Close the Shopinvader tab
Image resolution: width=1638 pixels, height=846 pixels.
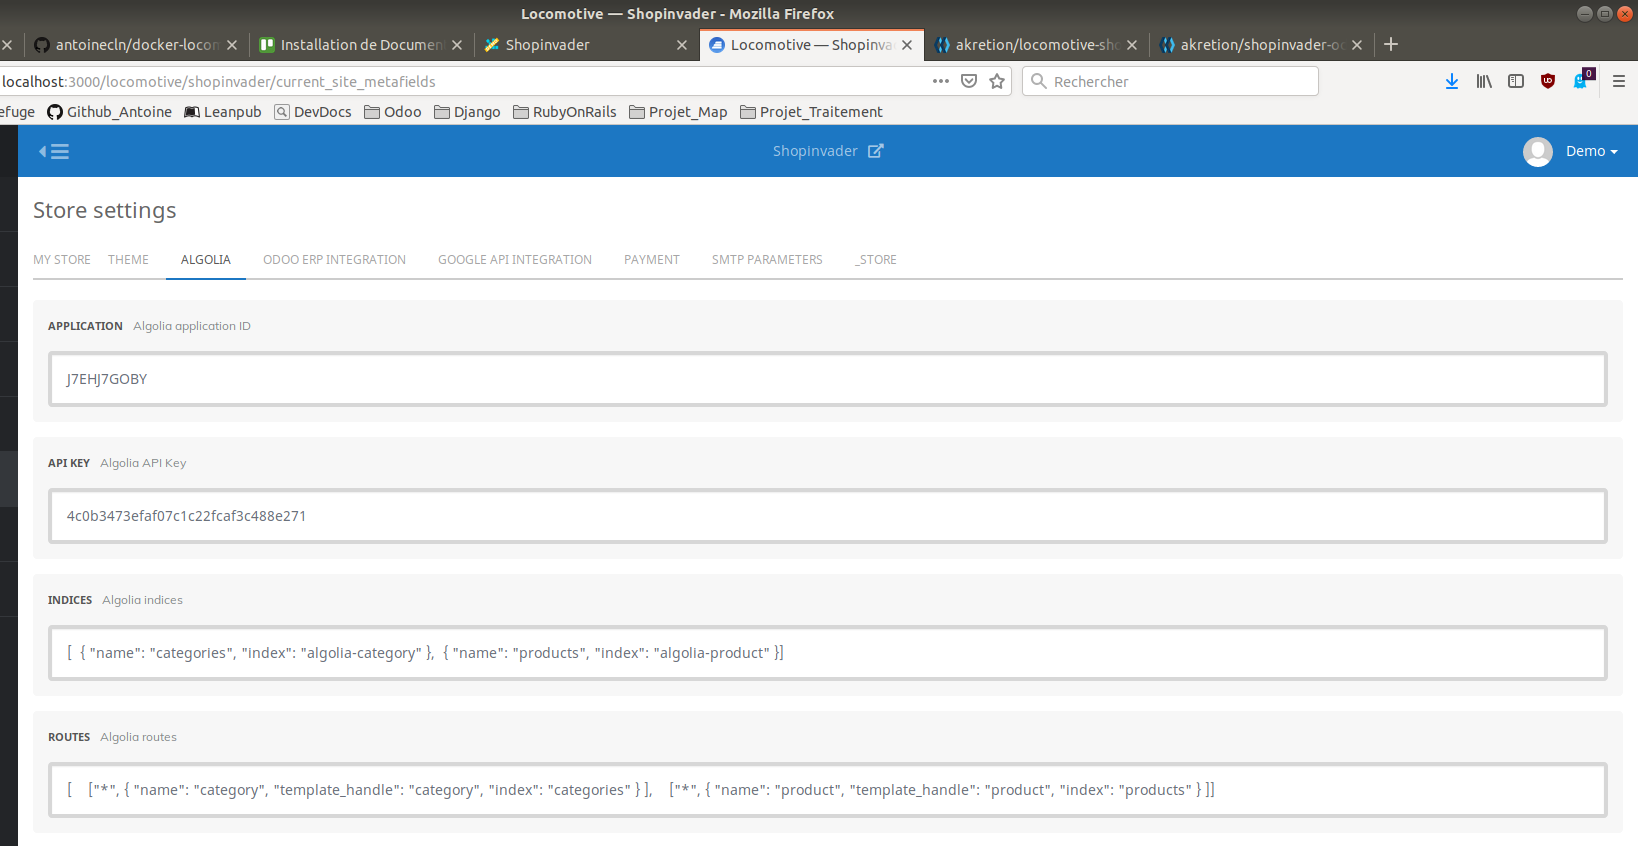(x=682, y=45)
